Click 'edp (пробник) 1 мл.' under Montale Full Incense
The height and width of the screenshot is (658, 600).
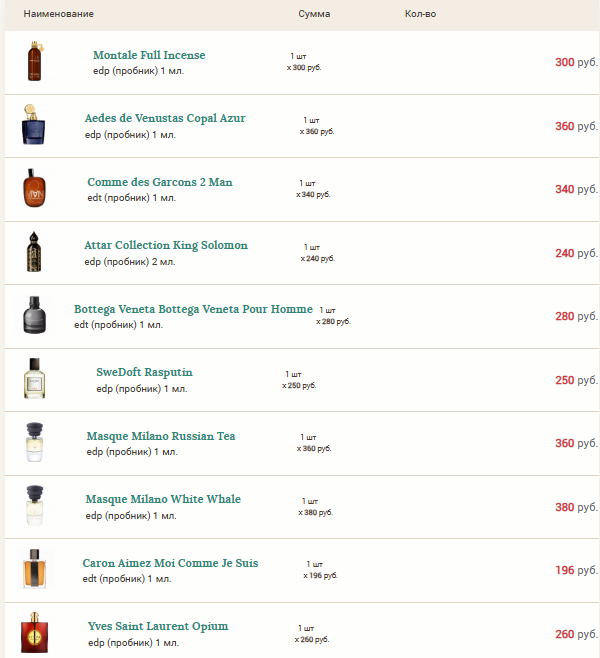[138, 71]
